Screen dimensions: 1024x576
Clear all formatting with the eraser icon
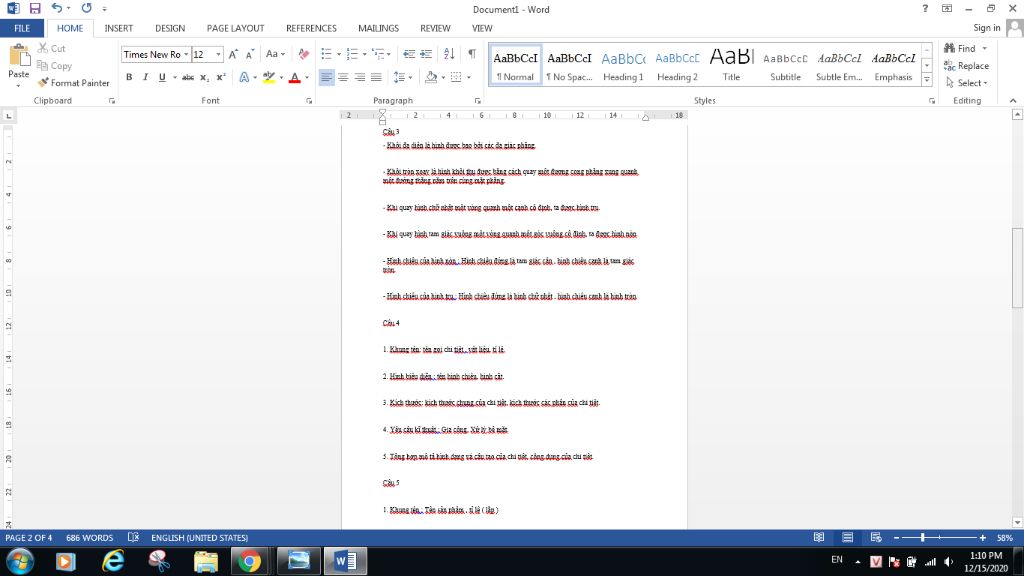(304, 54)
